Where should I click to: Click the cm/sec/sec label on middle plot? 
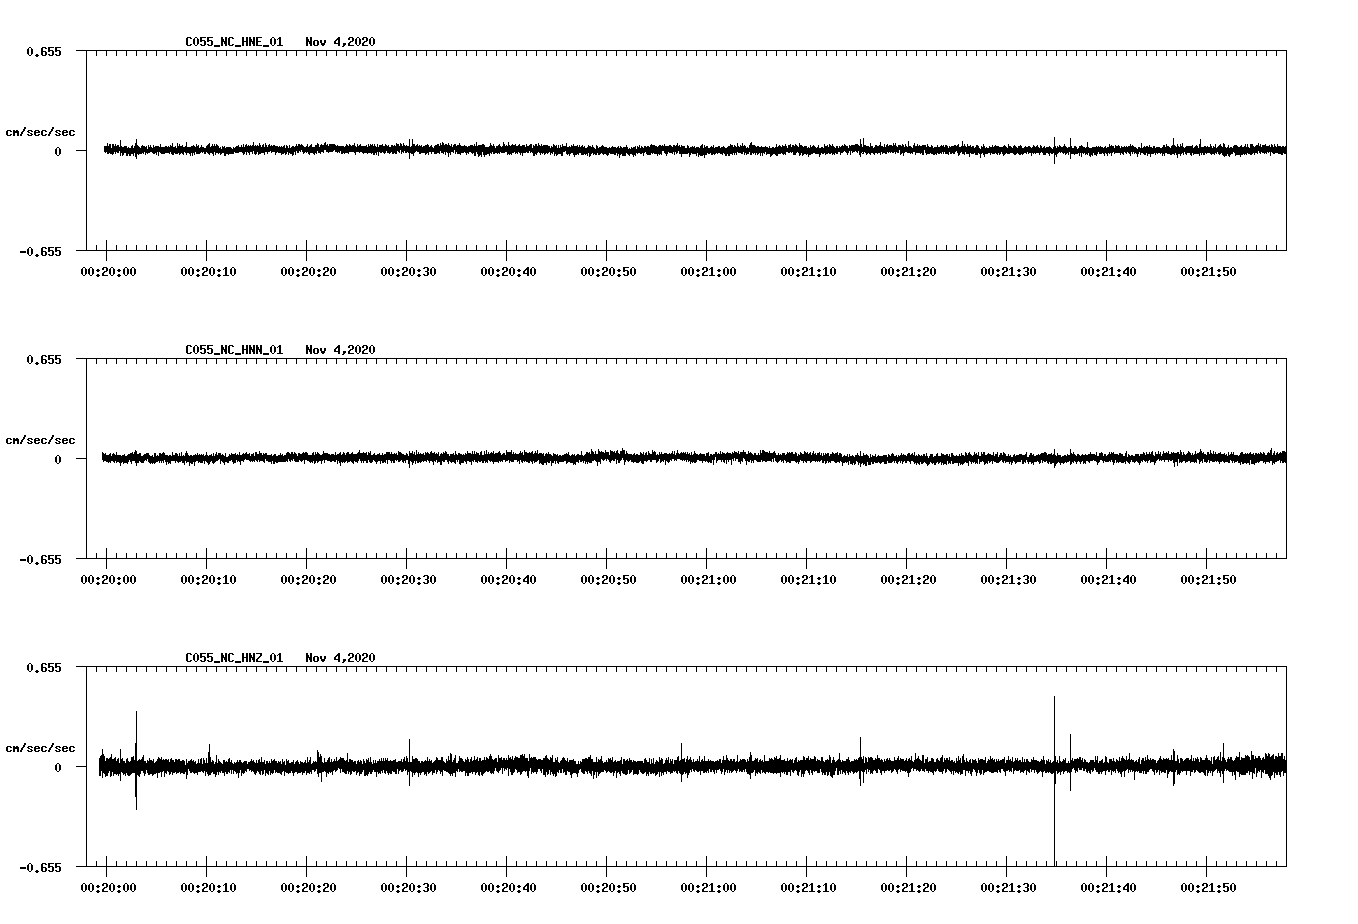click(x=41, y=439)
